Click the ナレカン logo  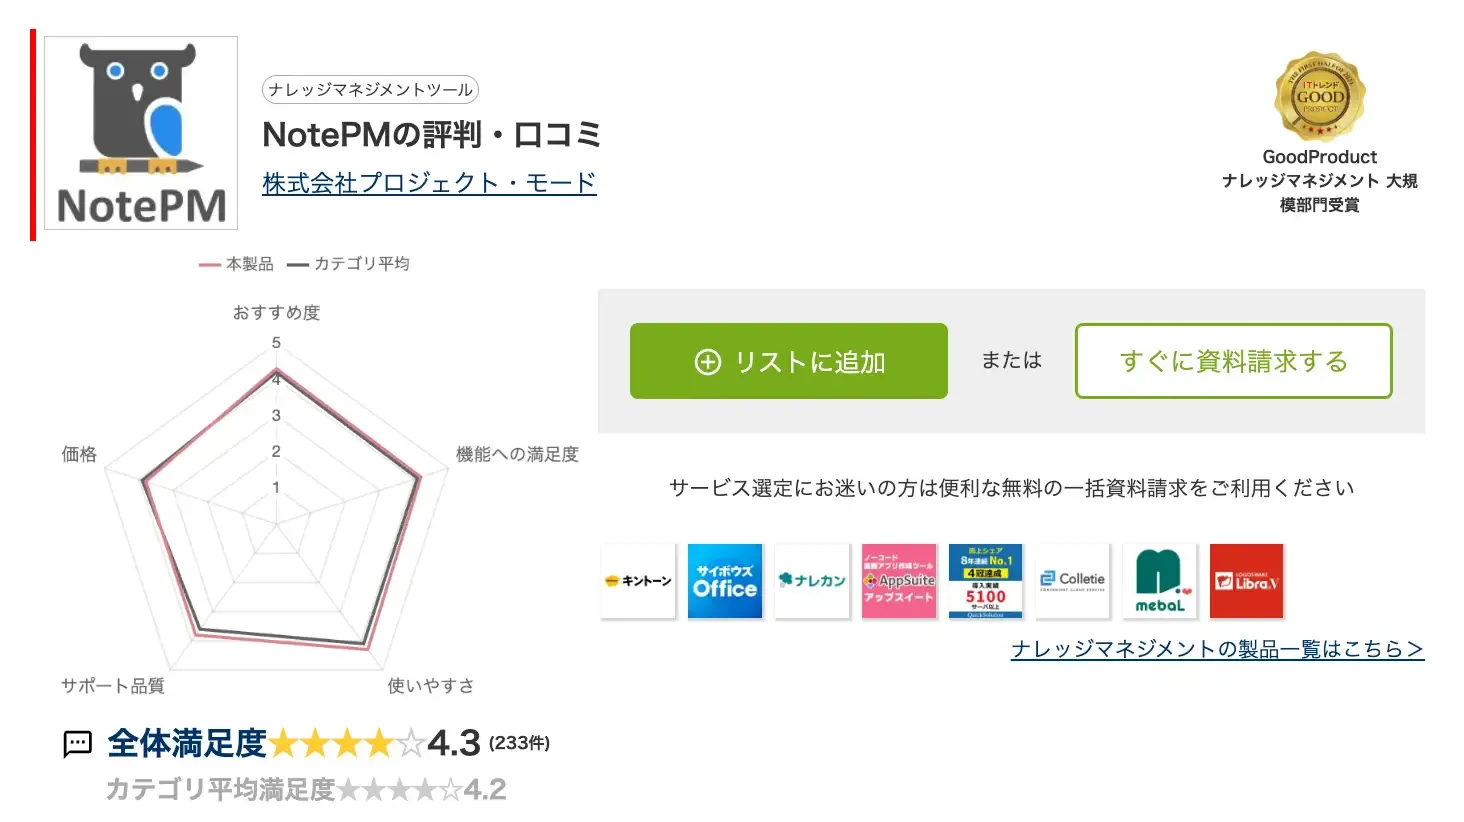point(812,580)
